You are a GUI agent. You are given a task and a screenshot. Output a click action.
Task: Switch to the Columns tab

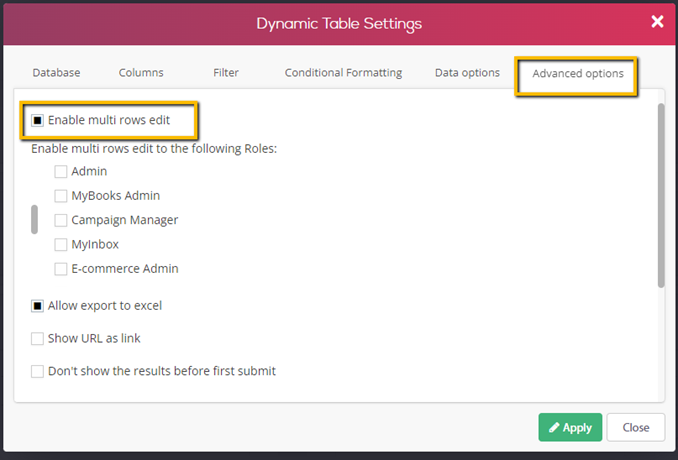[141, 73]
